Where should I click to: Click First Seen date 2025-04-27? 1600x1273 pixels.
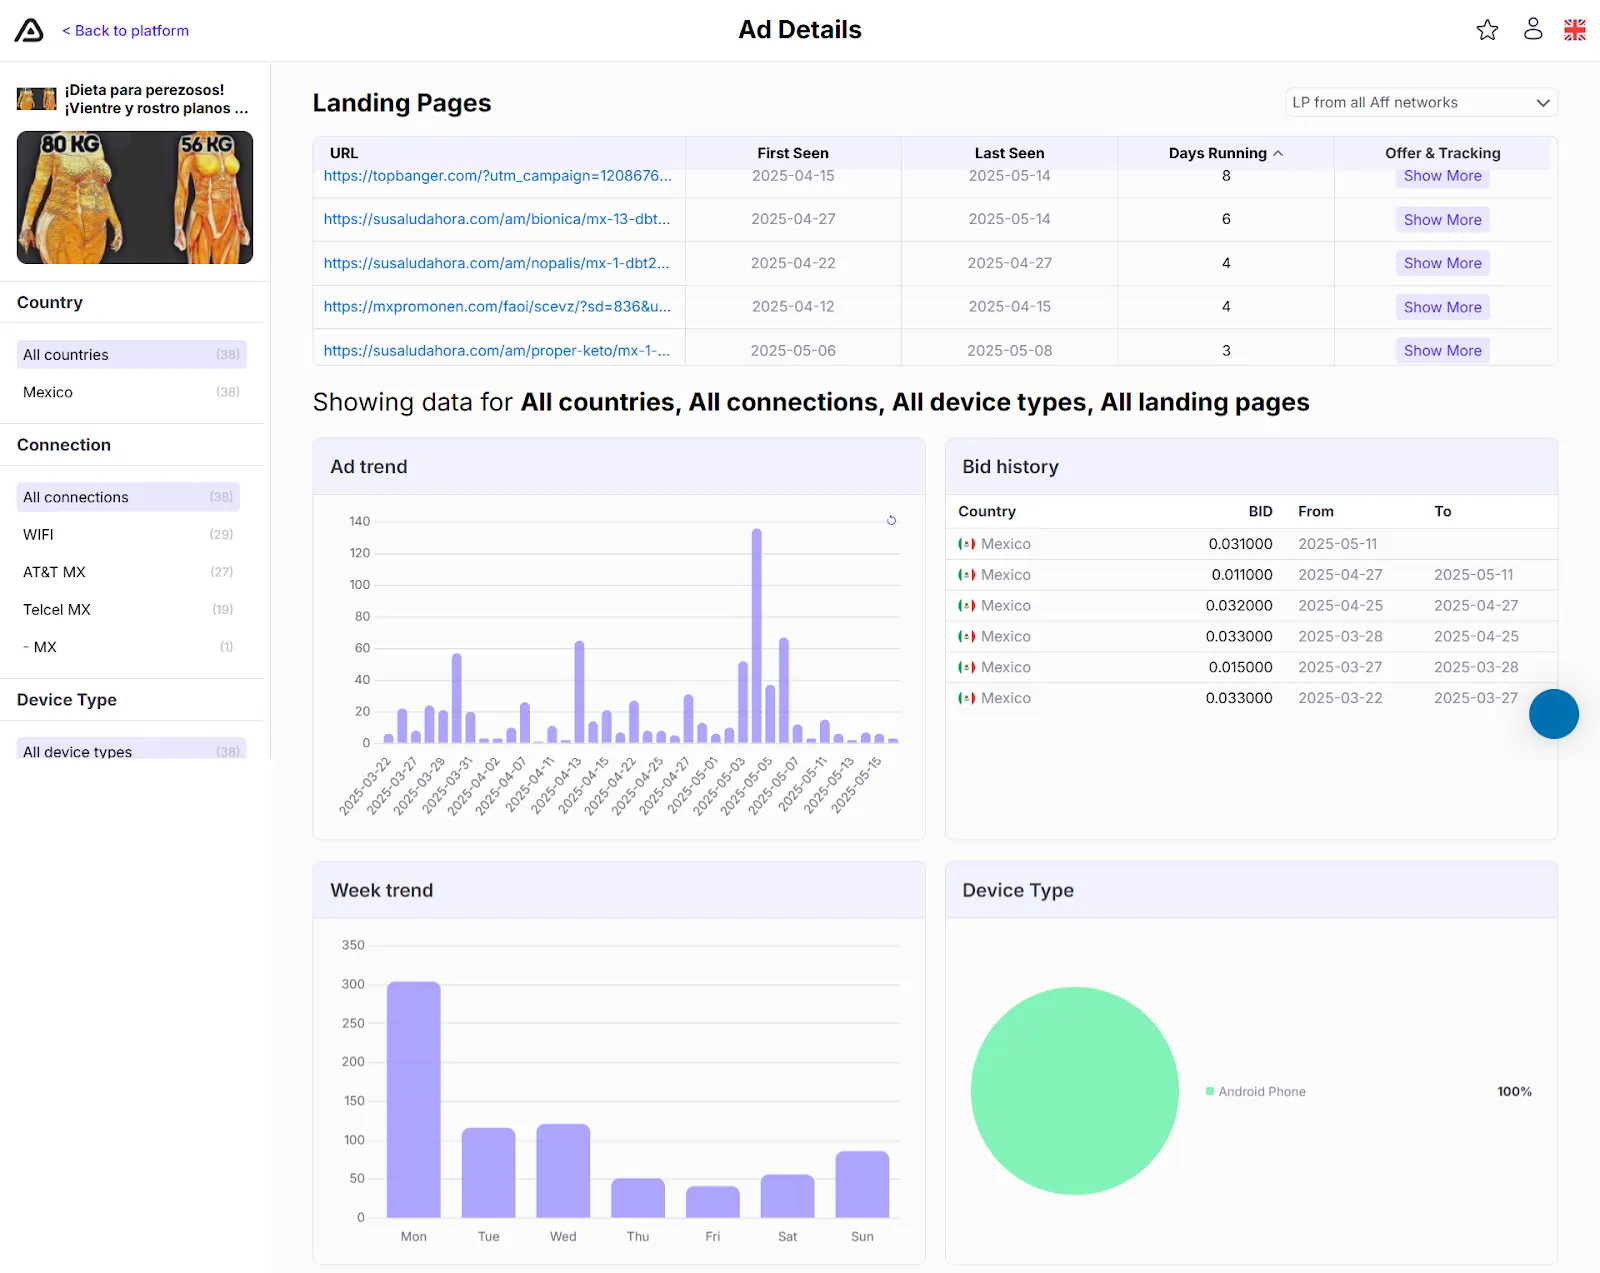793,219
